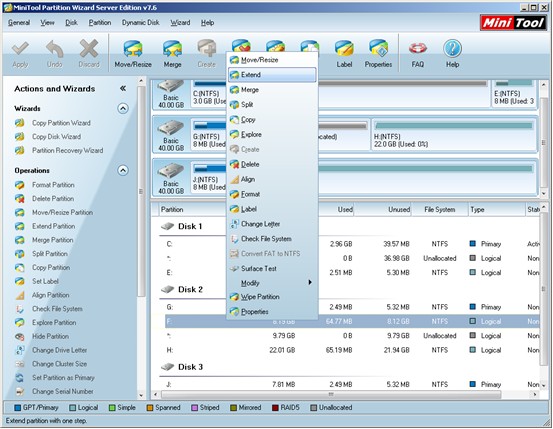553x429 pixels.
Task: Select H:(NTFS) partition block in disk map
Action: pyautogui.click(x=454, y=134)
